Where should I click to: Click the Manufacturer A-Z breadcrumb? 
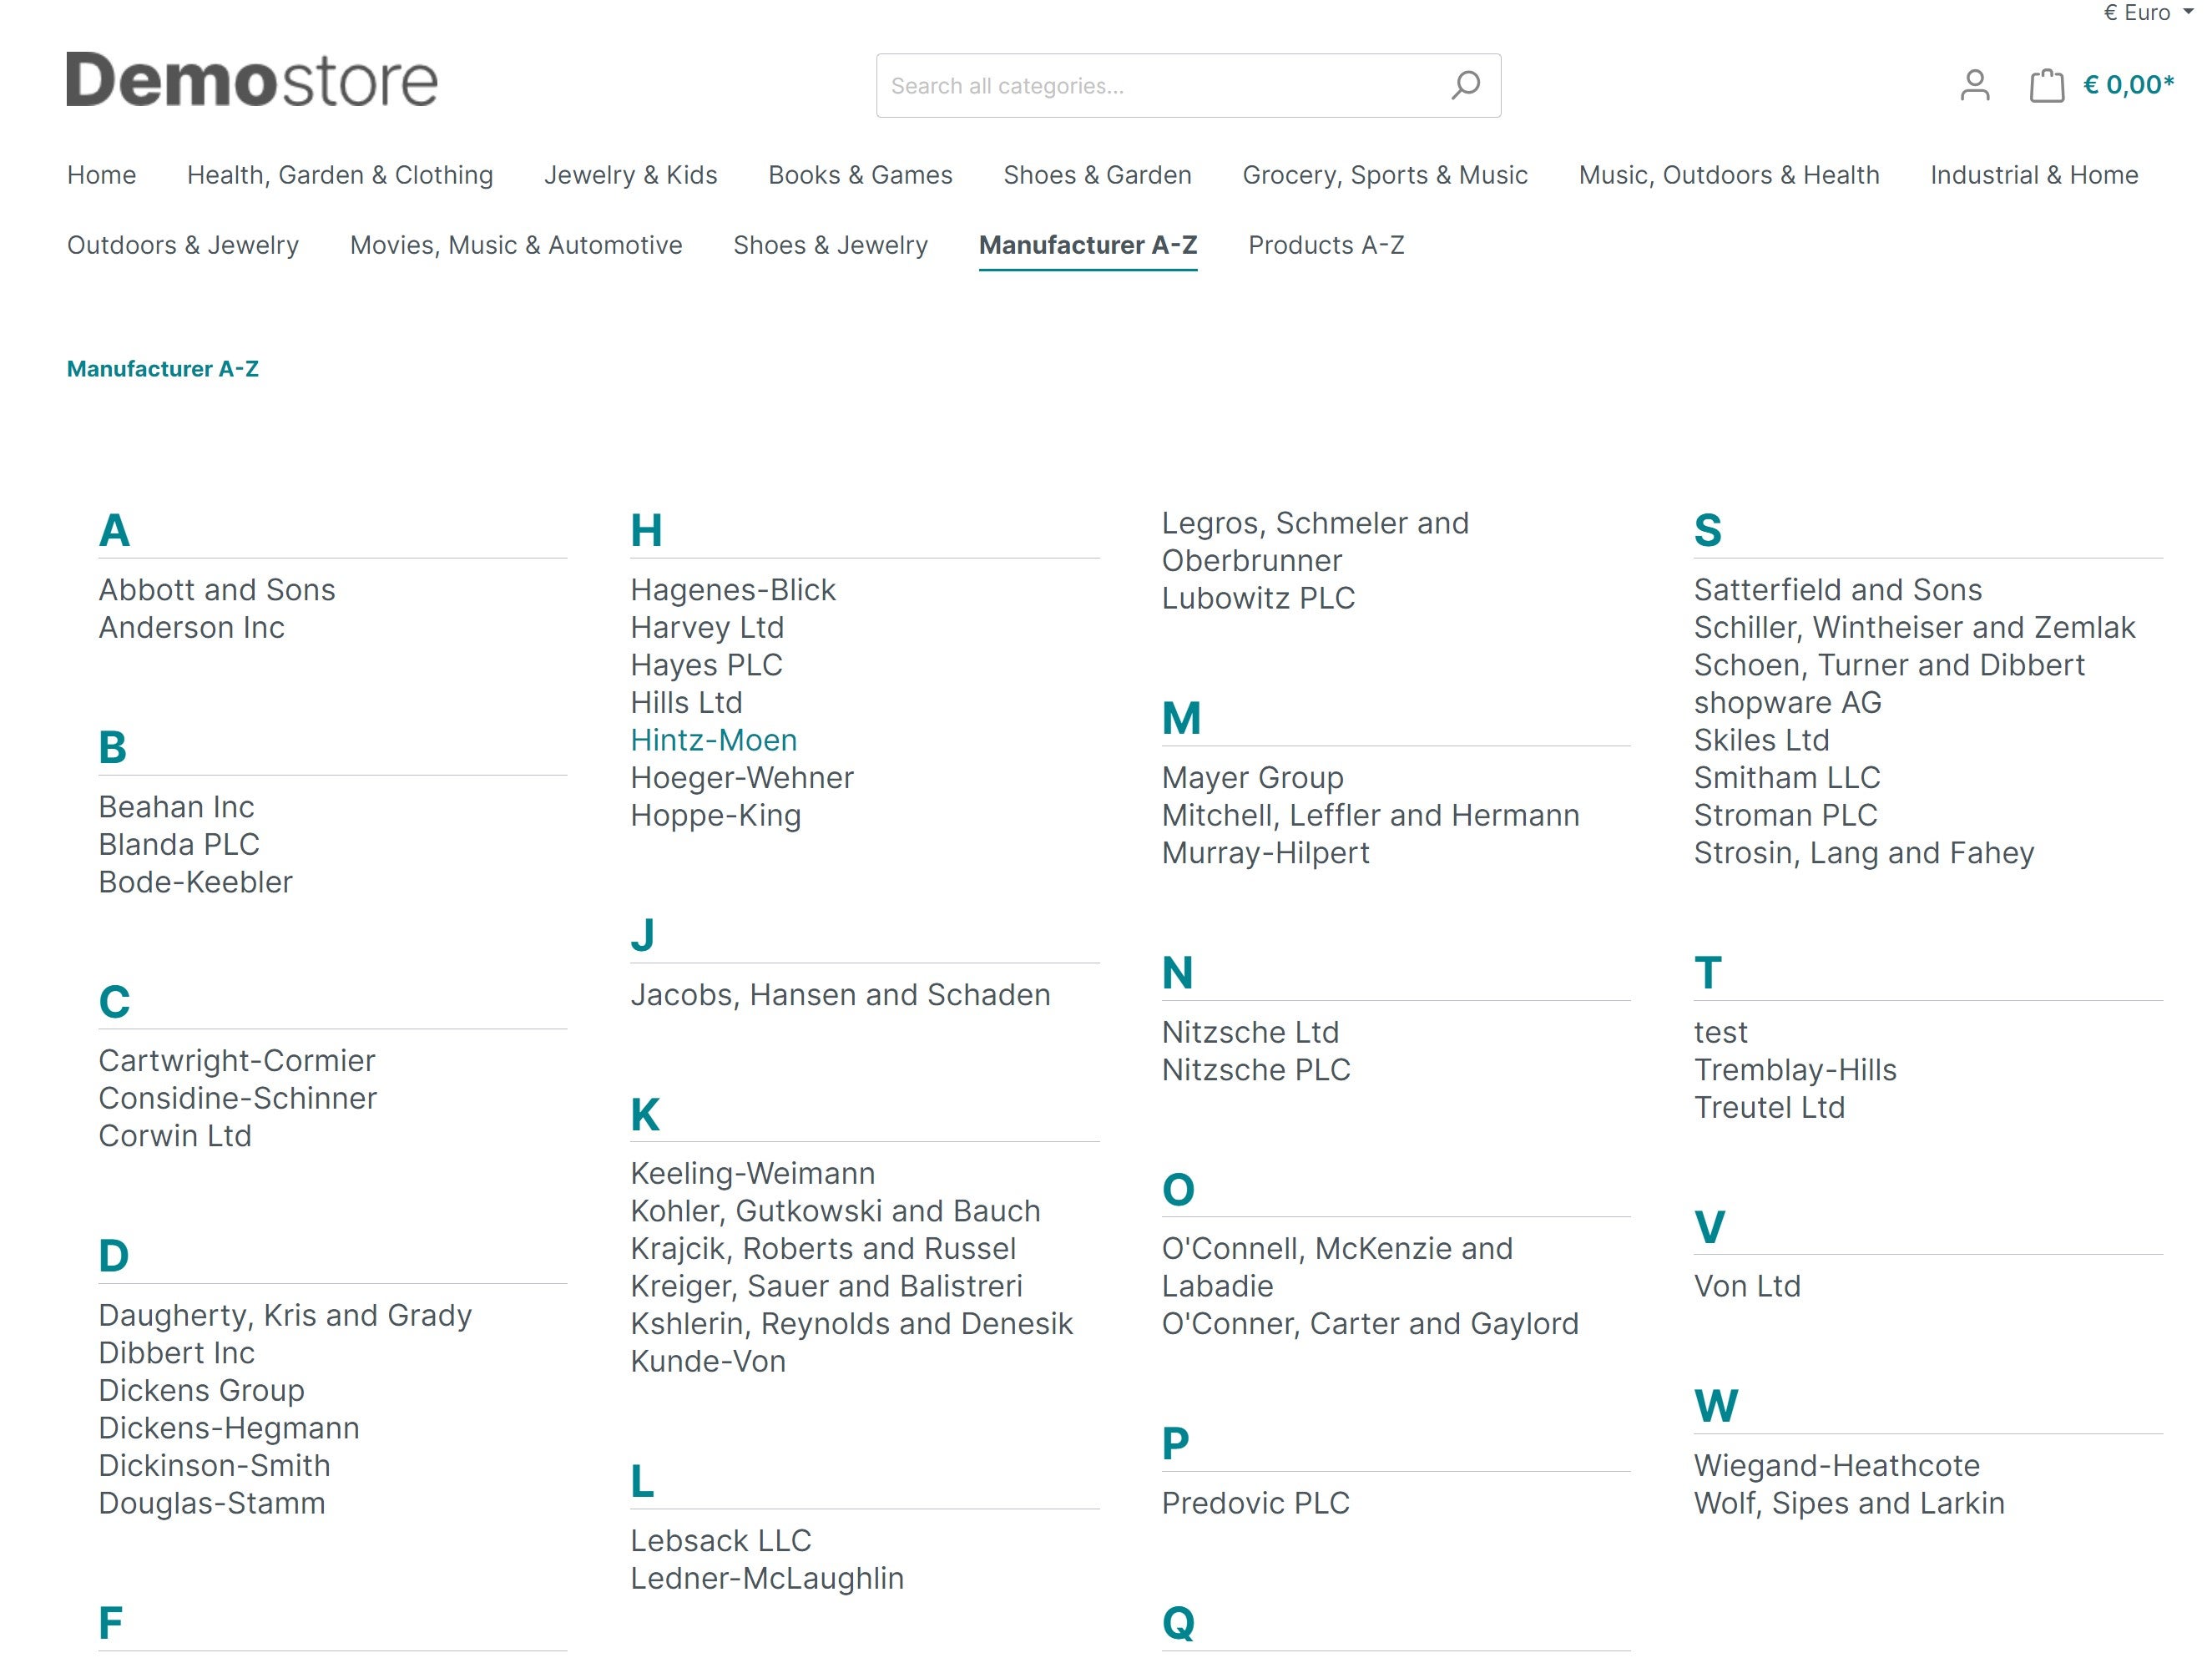pos(163,369)
